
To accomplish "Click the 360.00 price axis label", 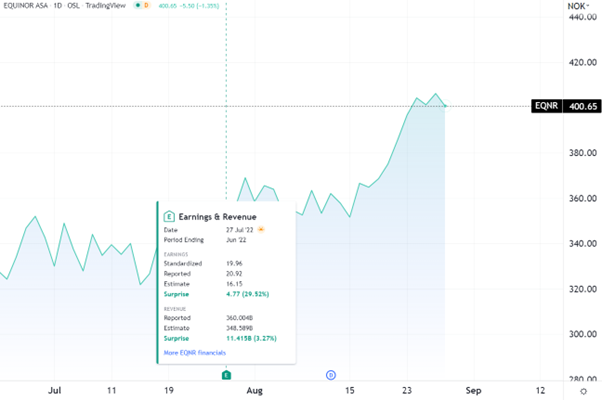I will click(x=583, y=198).
